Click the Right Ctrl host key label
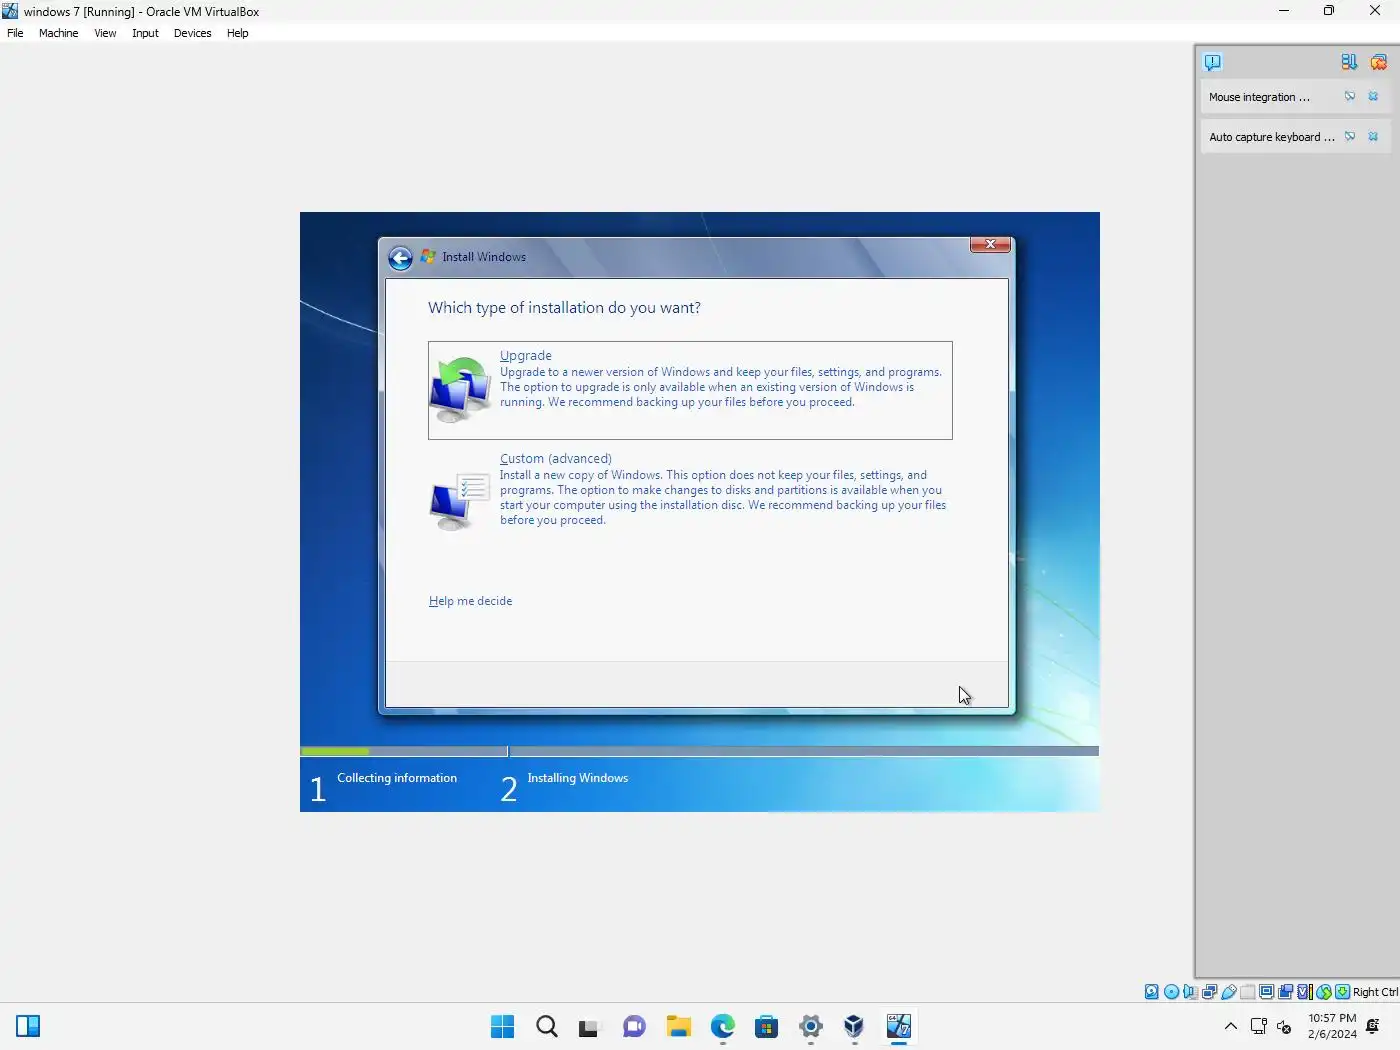 coord(1376,992)
